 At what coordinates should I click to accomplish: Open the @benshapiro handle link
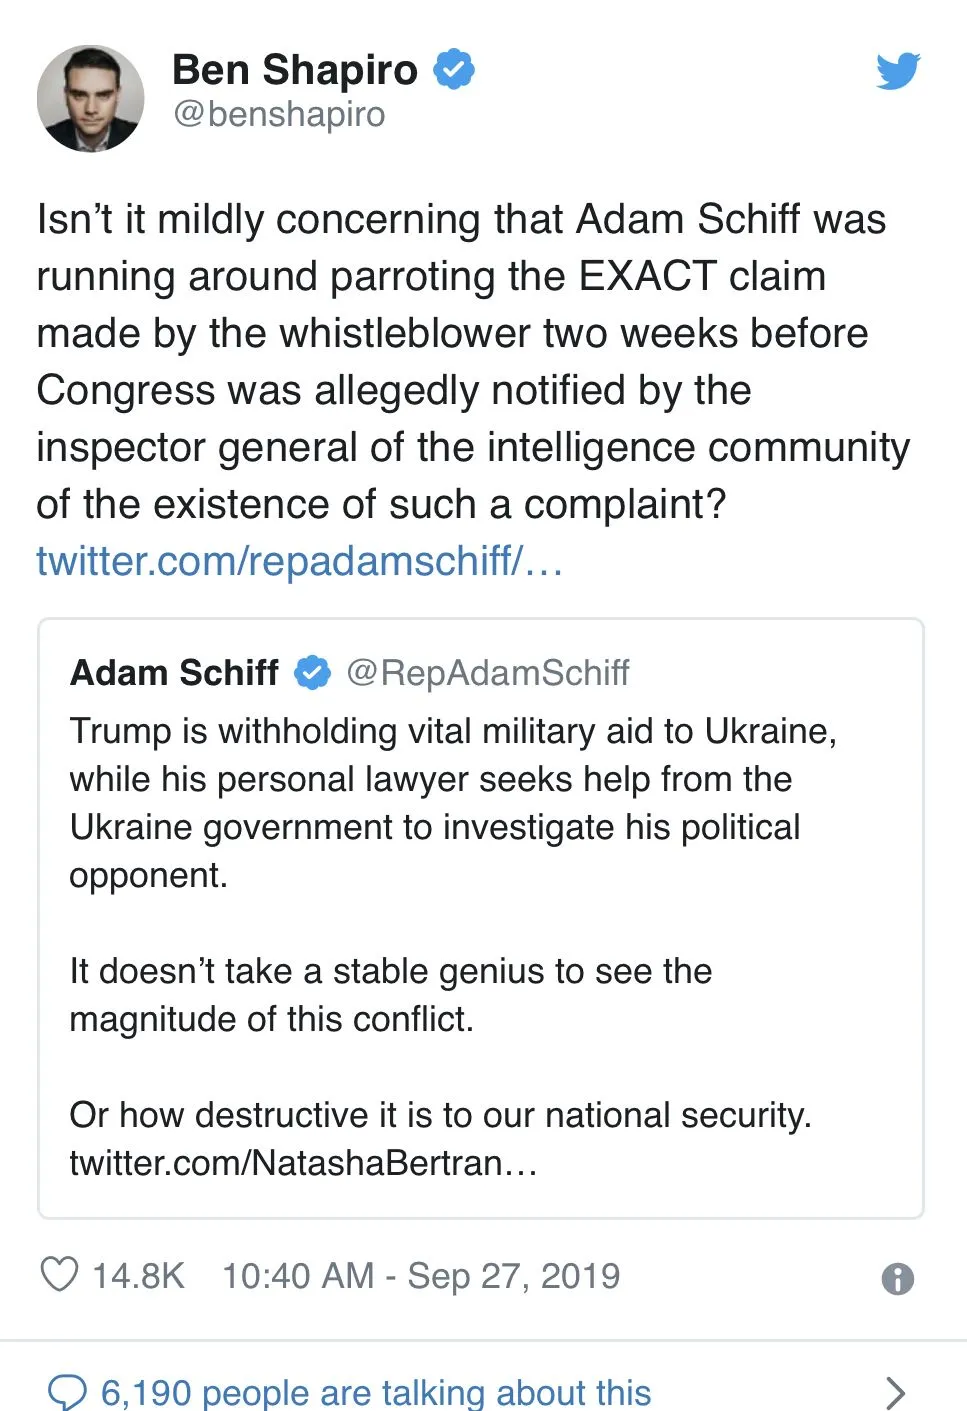(x=279, y=114)
